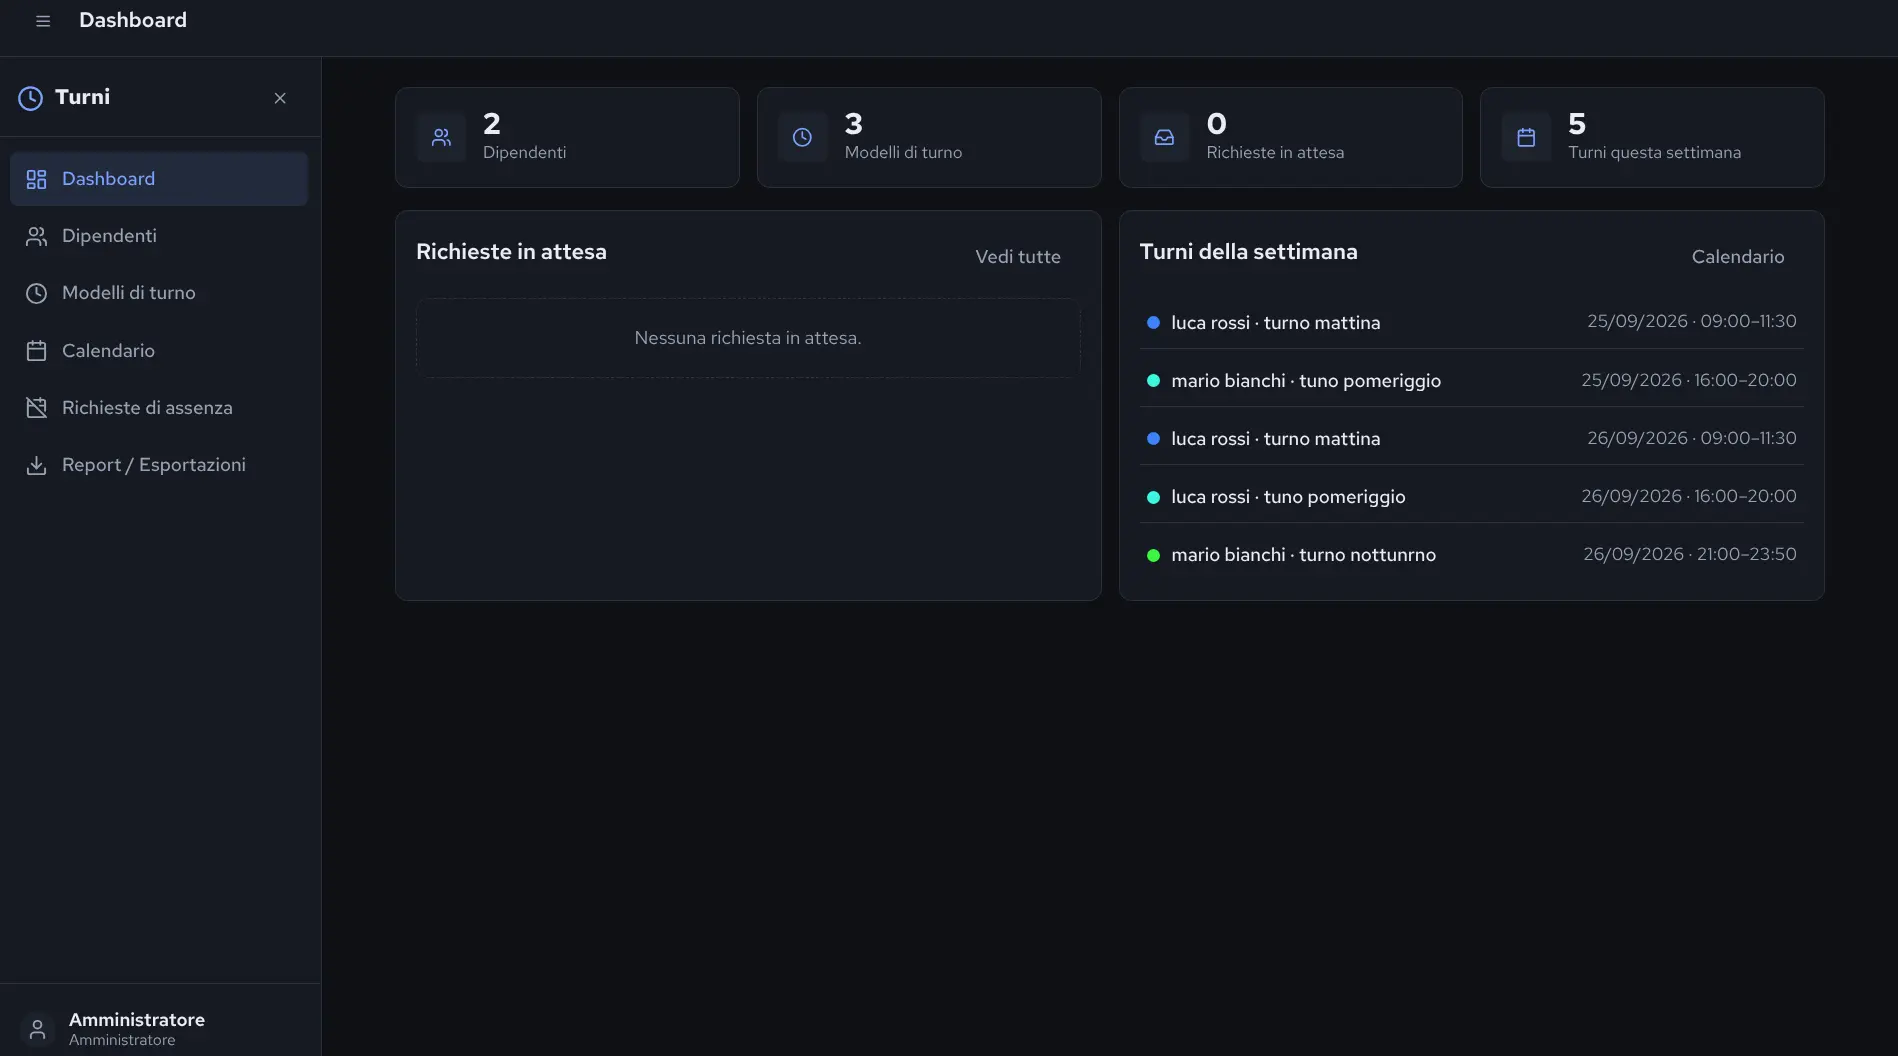Viewport: 1898px width, 1056px height.
Task: Click the Dashboard grid icon in sidebar
Action: pos(37,179)
